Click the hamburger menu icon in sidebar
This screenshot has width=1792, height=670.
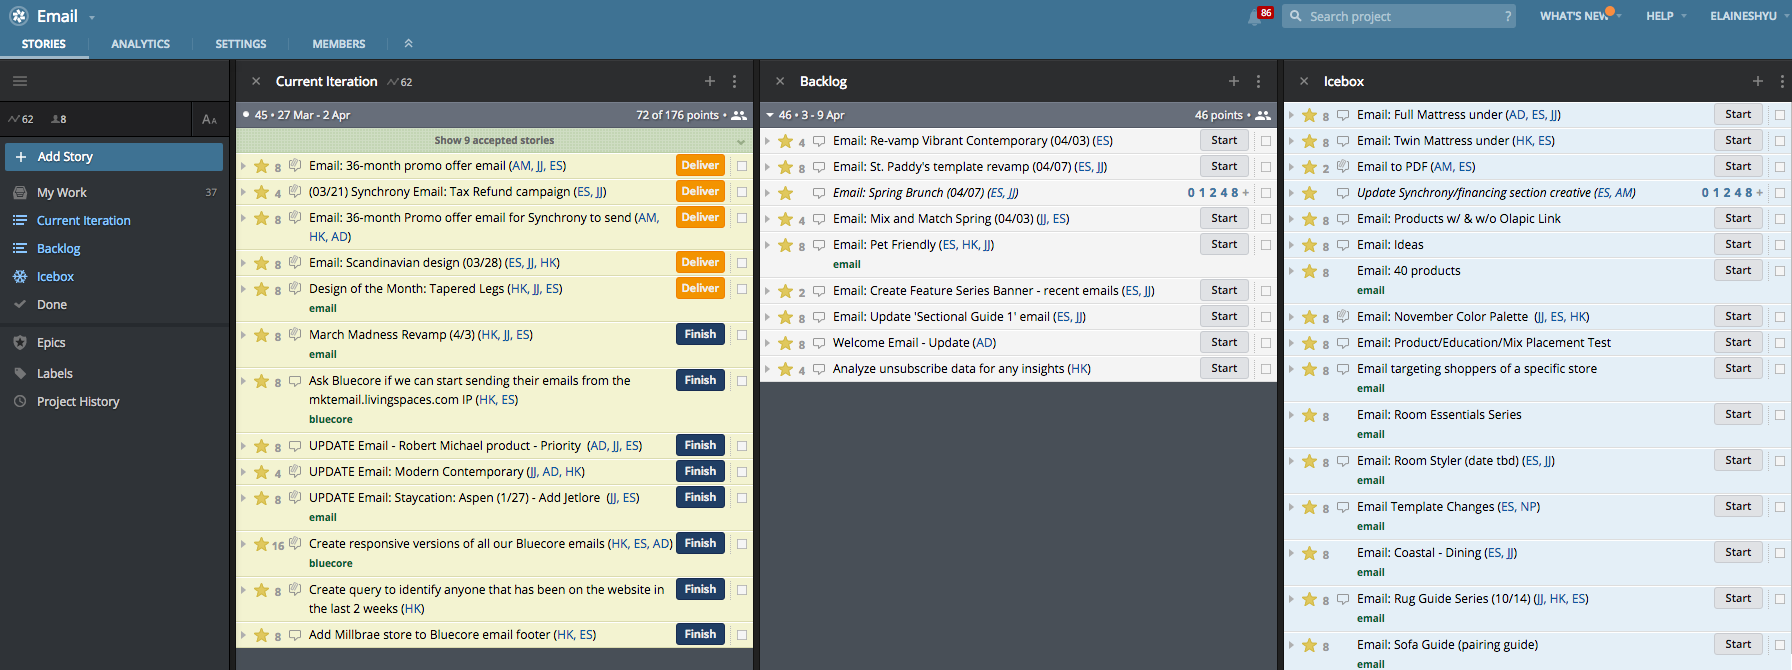click(20, 81)
